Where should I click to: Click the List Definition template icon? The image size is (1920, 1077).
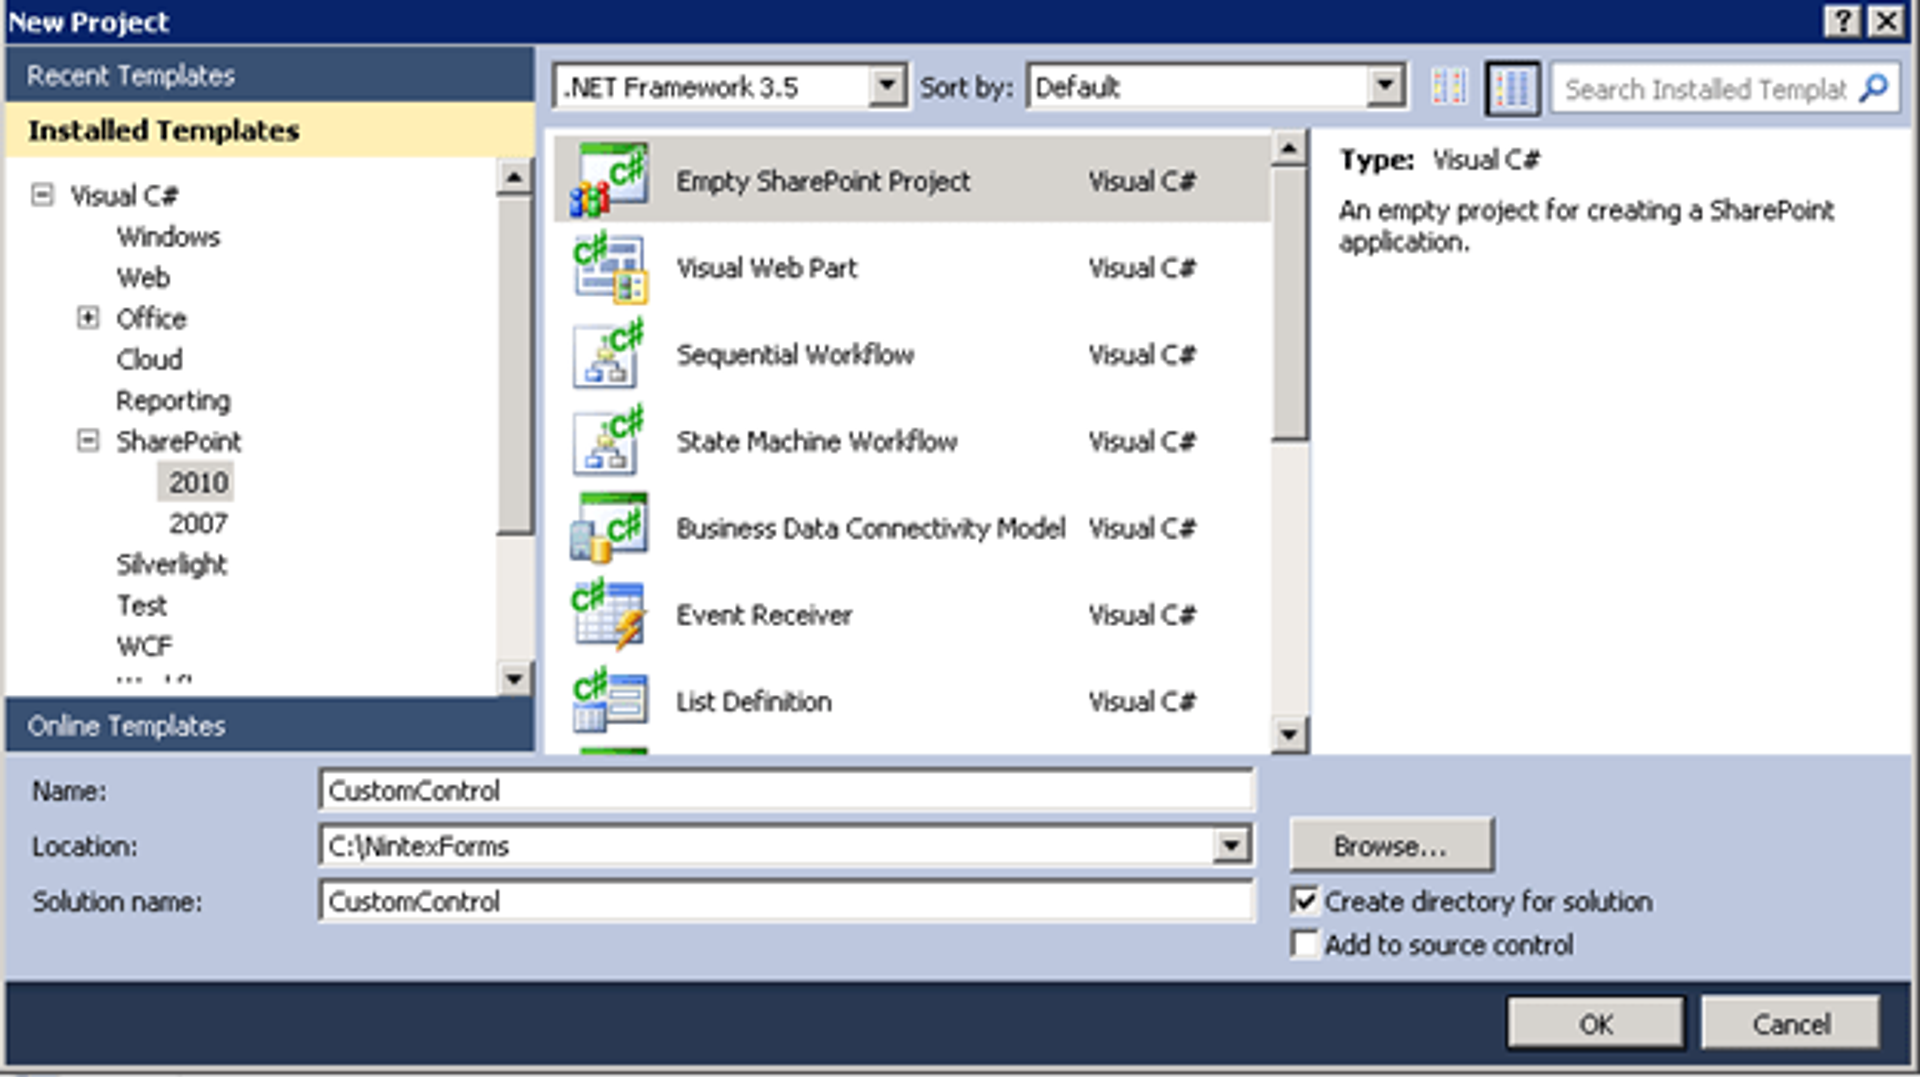click(609, 700)
